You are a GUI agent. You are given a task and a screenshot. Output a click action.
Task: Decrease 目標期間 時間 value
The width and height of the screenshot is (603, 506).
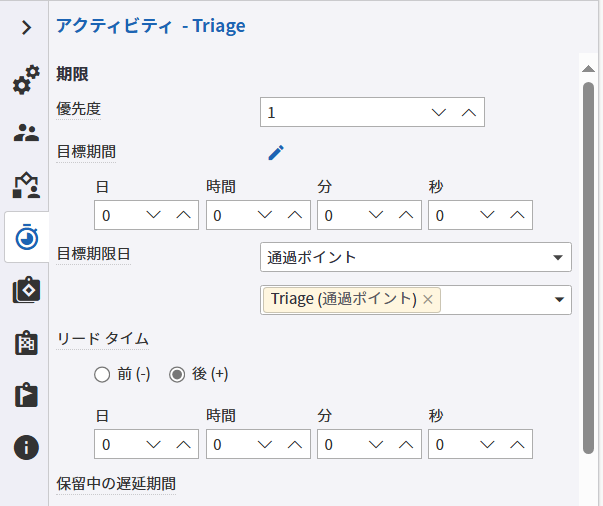pyautogui.click(x=265, y=215)
